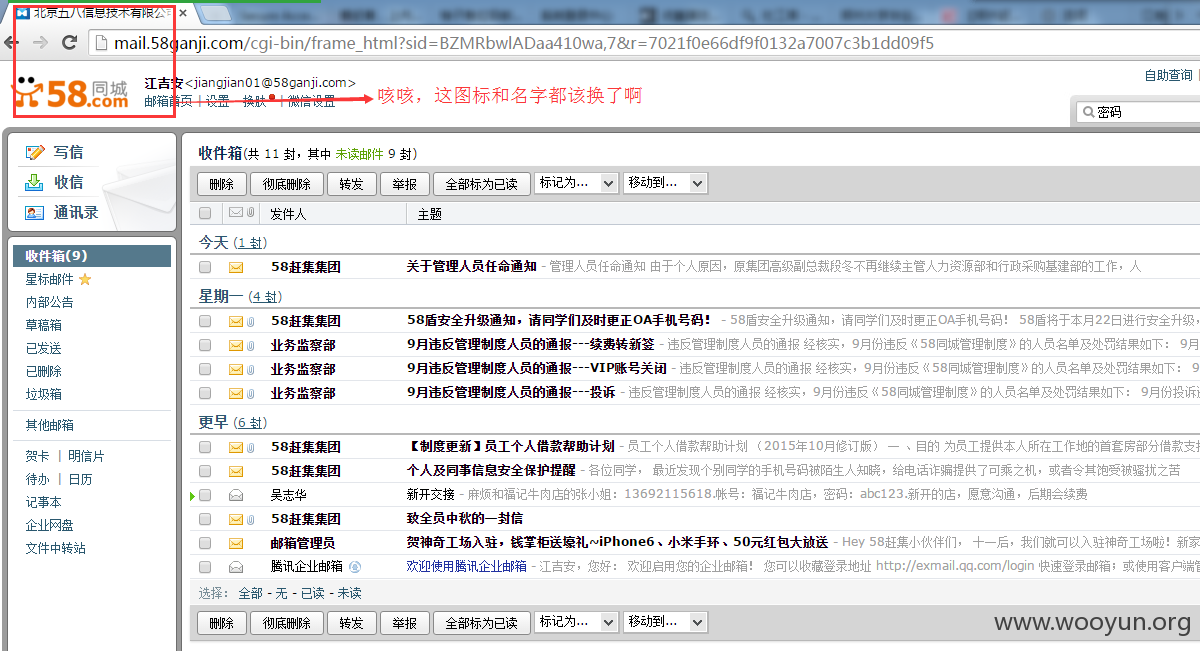Open the 移动到 dropdown below the mail list

click(x=665, y=622)
